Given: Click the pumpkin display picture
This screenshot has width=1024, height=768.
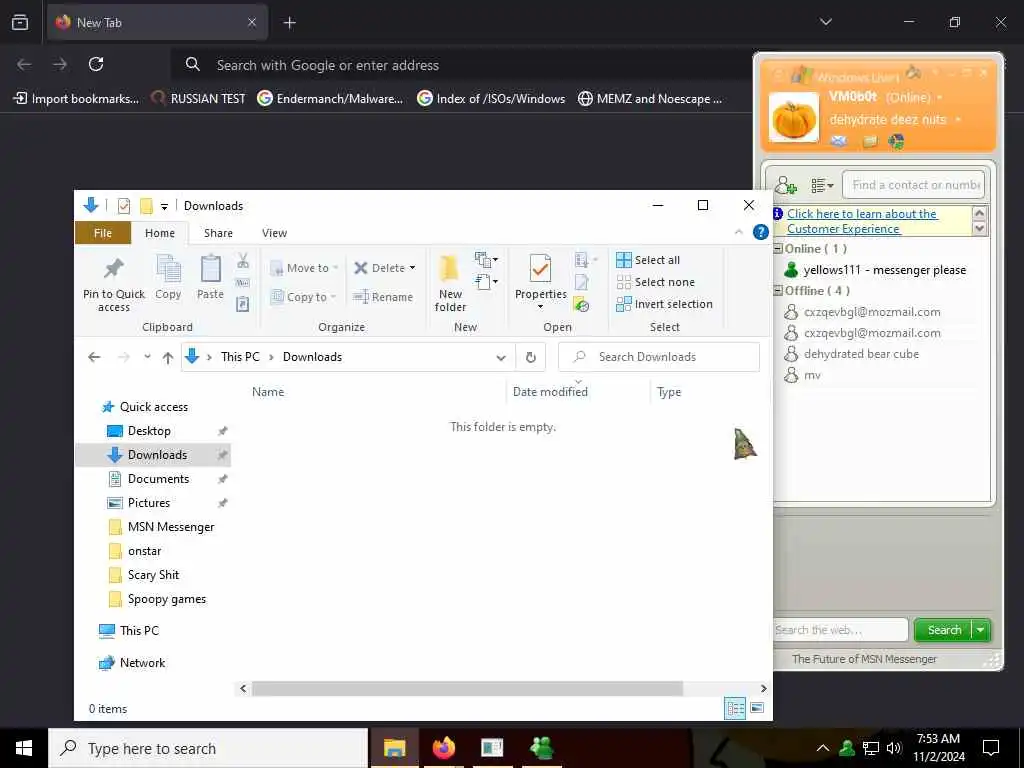Looking at the screenshot, I should (x=793, y=118).
